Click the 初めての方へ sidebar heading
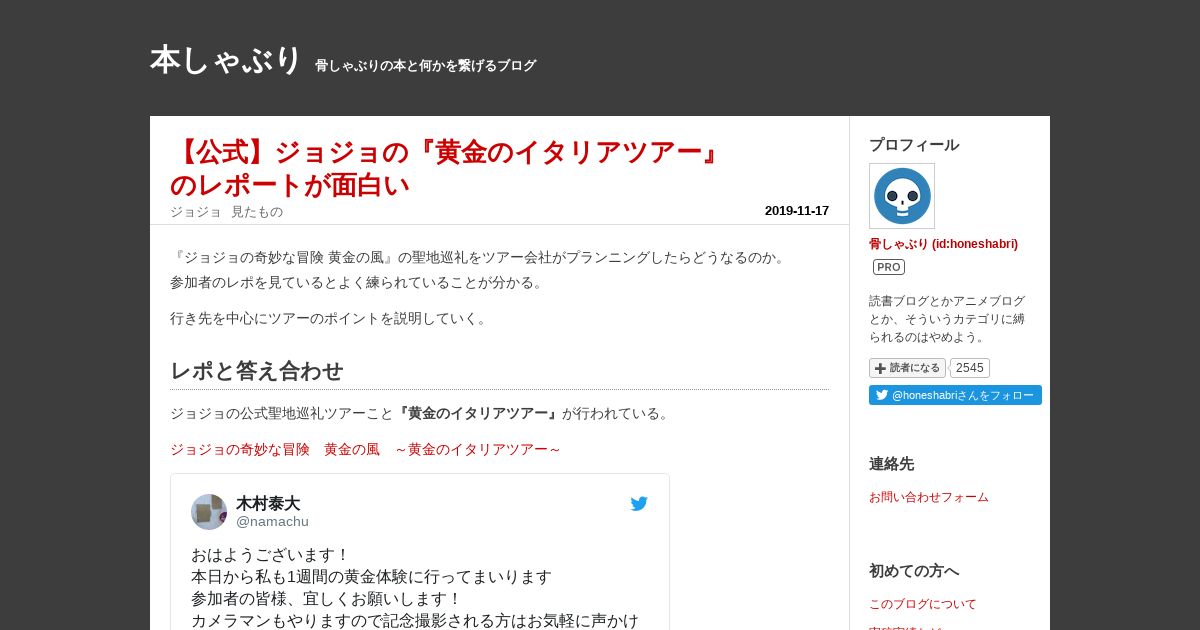The image size is (1200, 630). tap(914, 571)
